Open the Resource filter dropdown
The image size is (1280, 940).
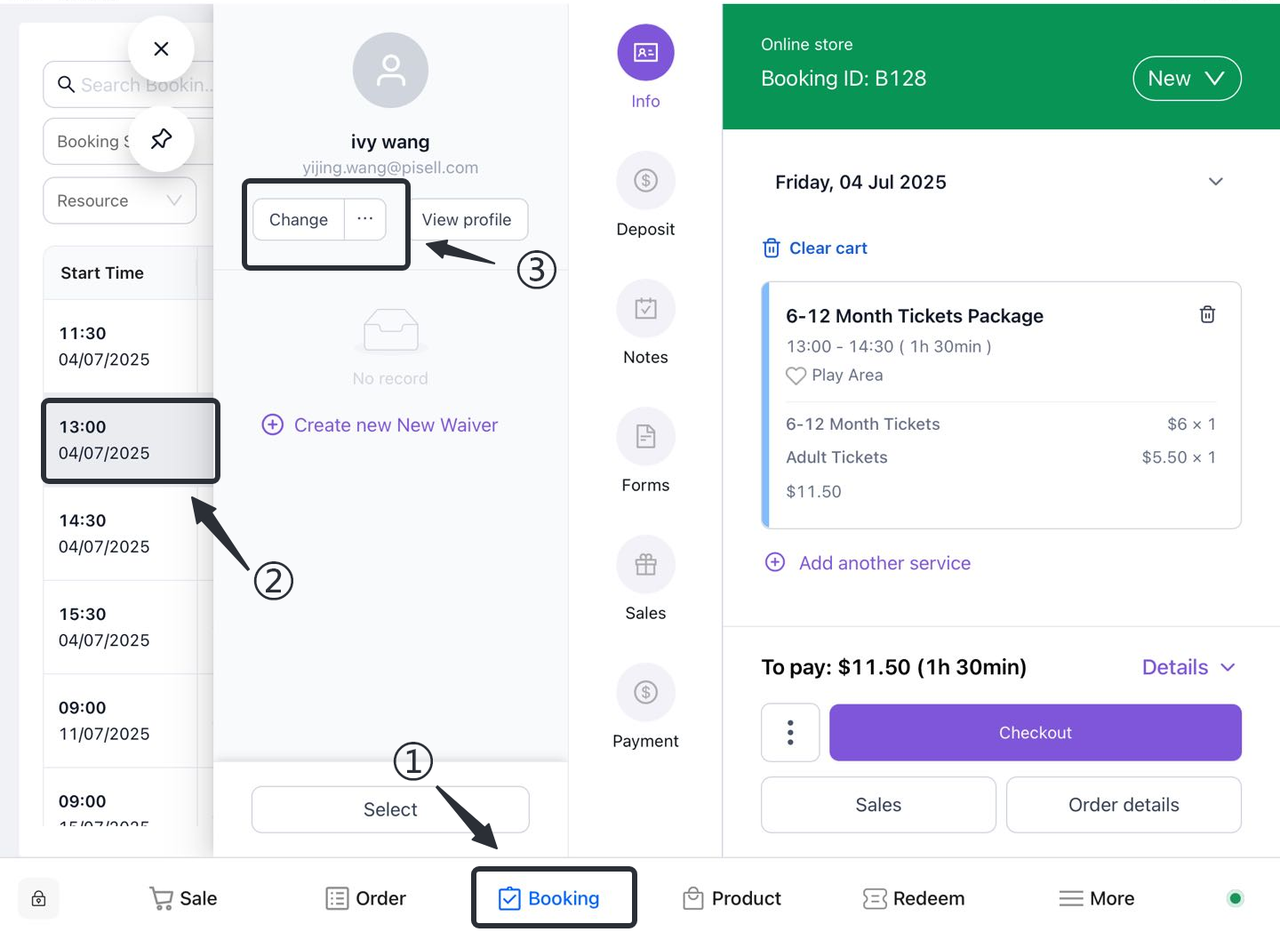point(119,201)
